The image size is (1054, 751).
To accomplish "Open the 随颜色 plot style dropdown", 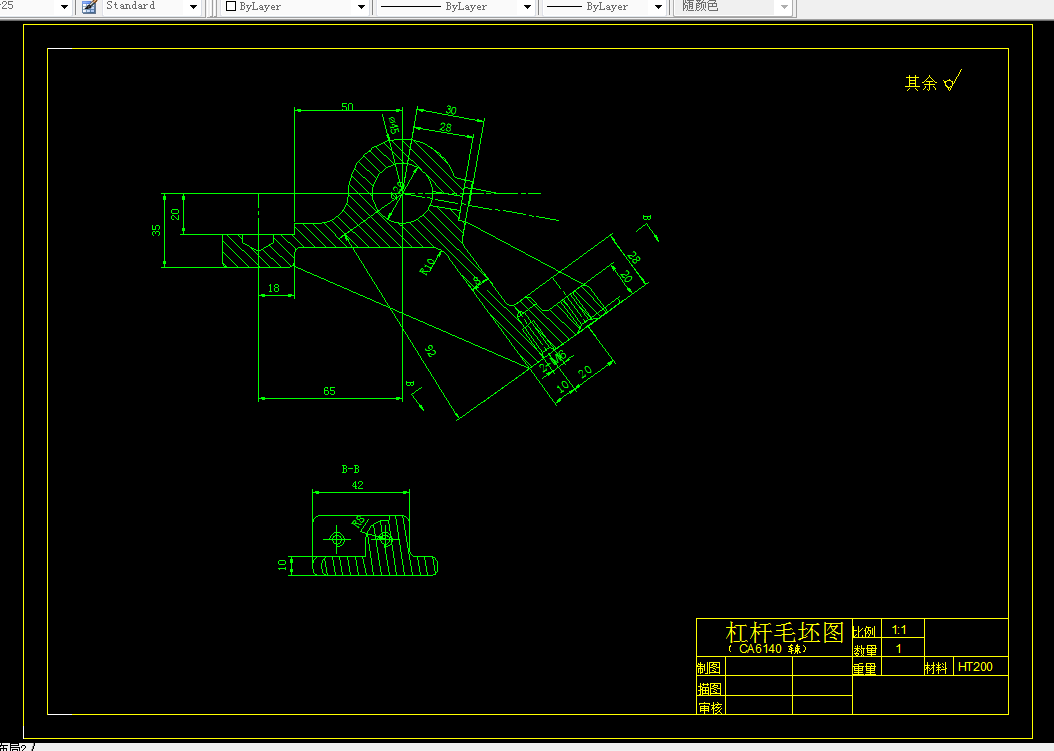I will [734, 7].
